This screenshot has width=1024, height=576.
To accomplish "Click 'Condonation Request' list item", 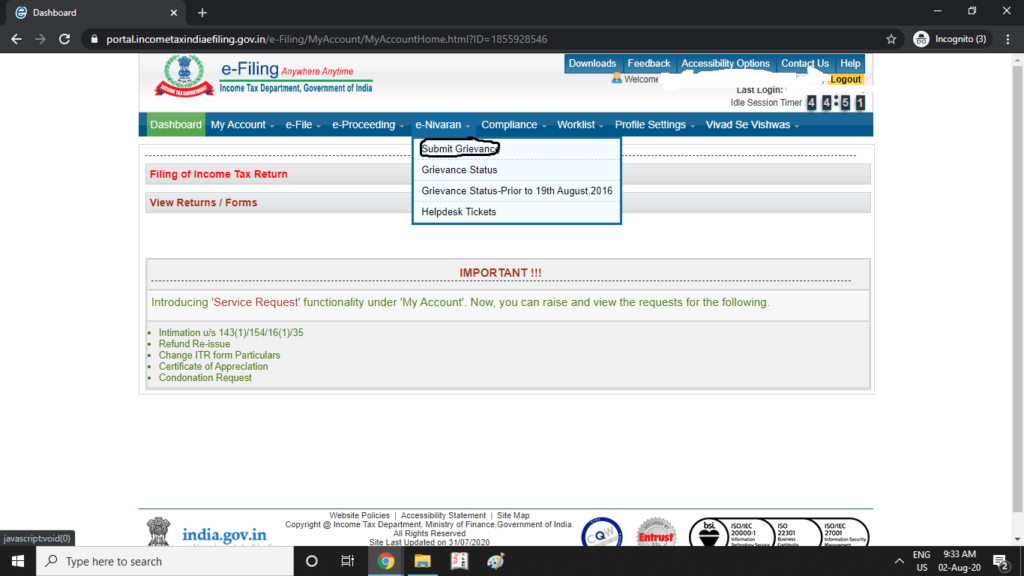I will pyautogui.click(x=205, y=377).
